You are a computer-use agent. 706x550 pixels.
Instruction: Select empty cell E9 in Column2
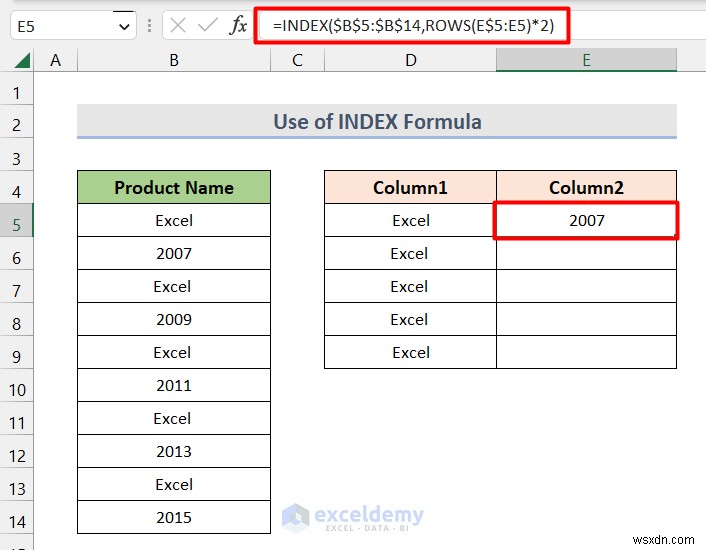click(586, 352)
